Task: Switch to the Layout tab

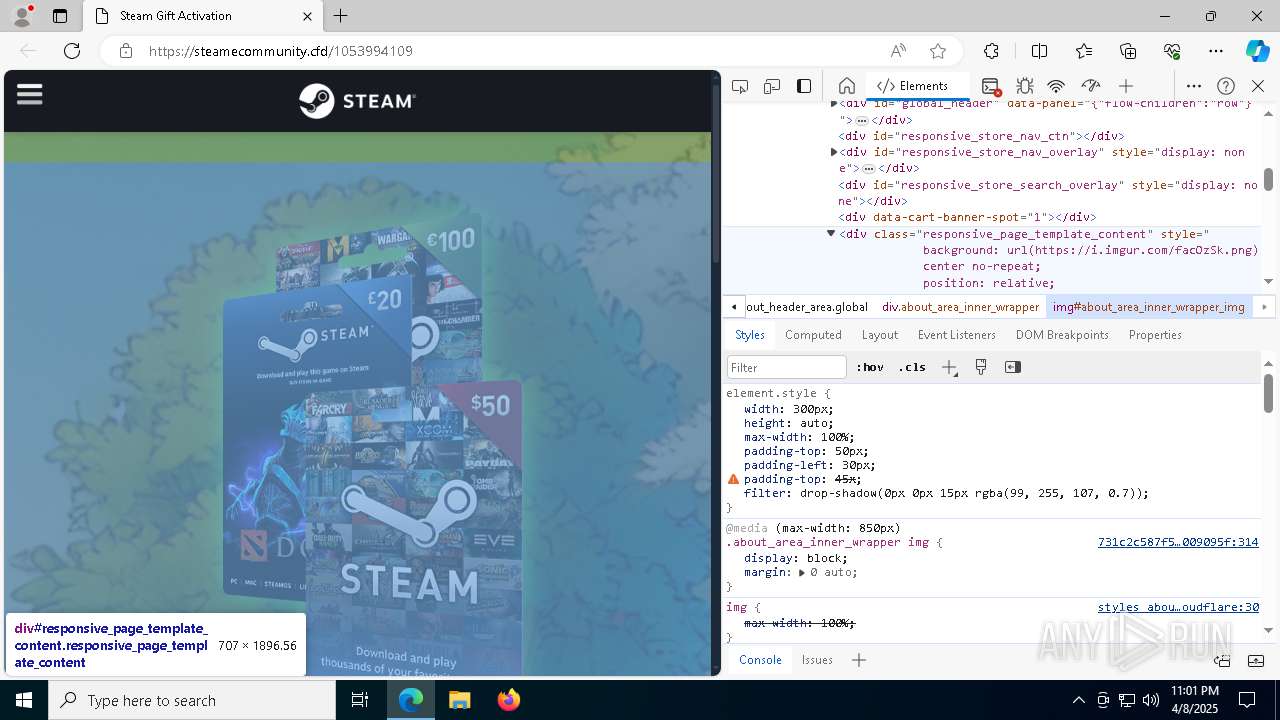Action: pyautogui.click(x=880, y=335)
